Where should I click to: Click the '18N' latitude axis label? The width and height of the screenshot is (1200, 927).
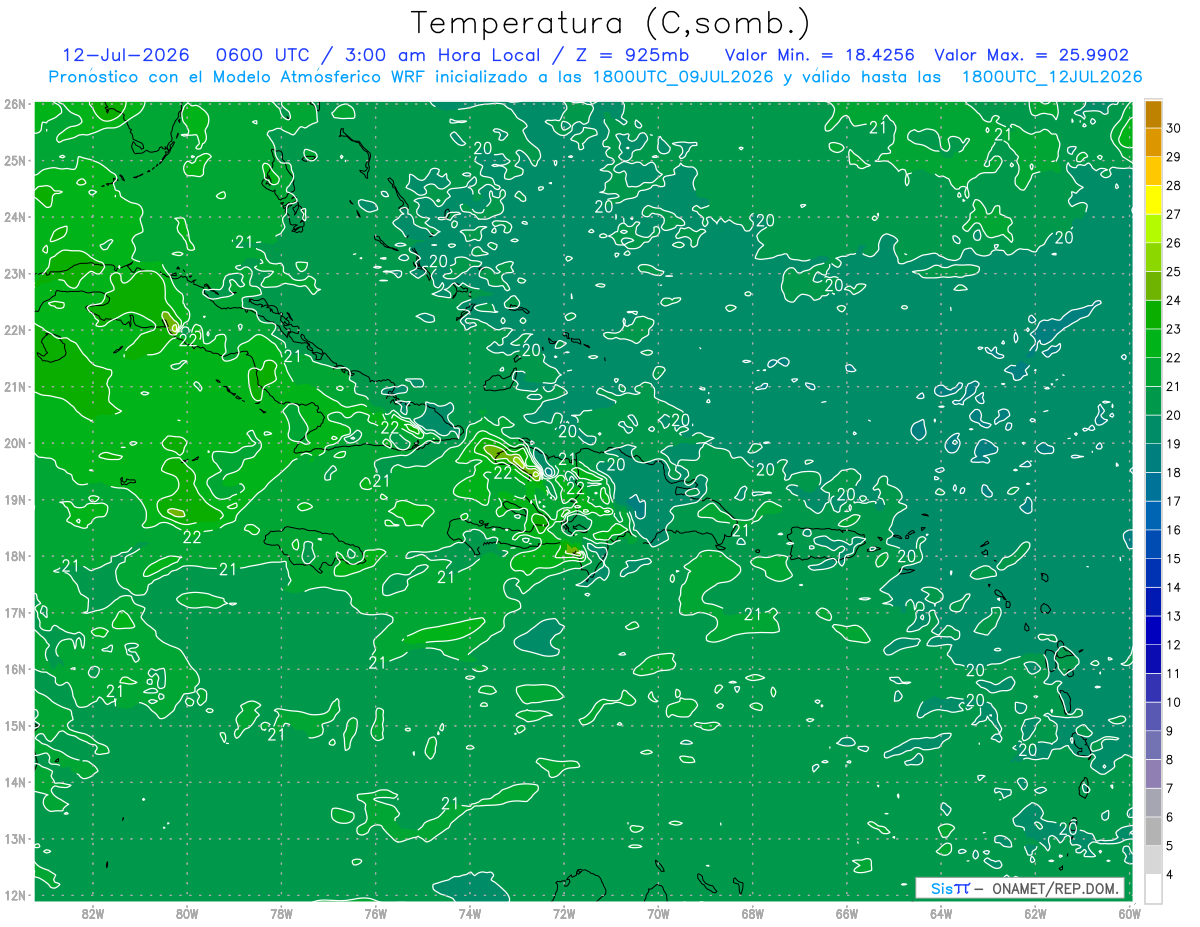click(14, 556)
